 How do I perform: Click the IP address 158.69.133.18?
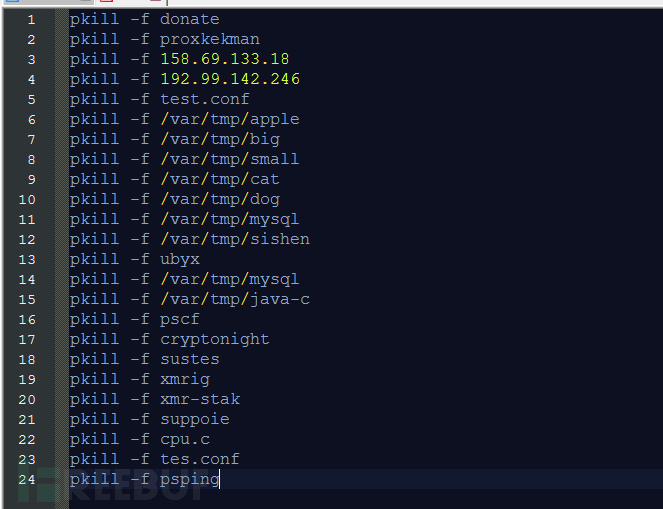224,59
